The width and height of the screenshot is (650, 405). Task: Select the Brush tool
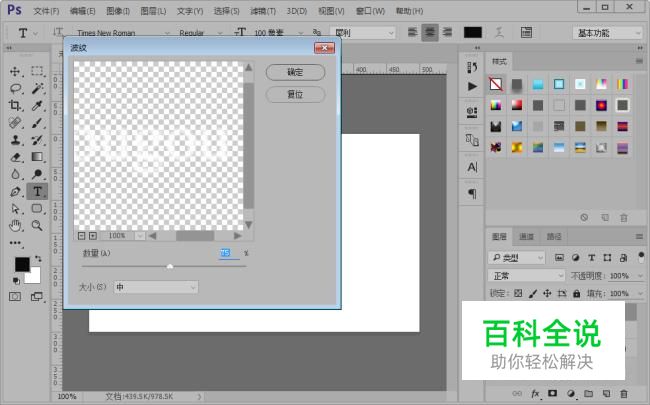pyautogui.click(x=37, y=123)
